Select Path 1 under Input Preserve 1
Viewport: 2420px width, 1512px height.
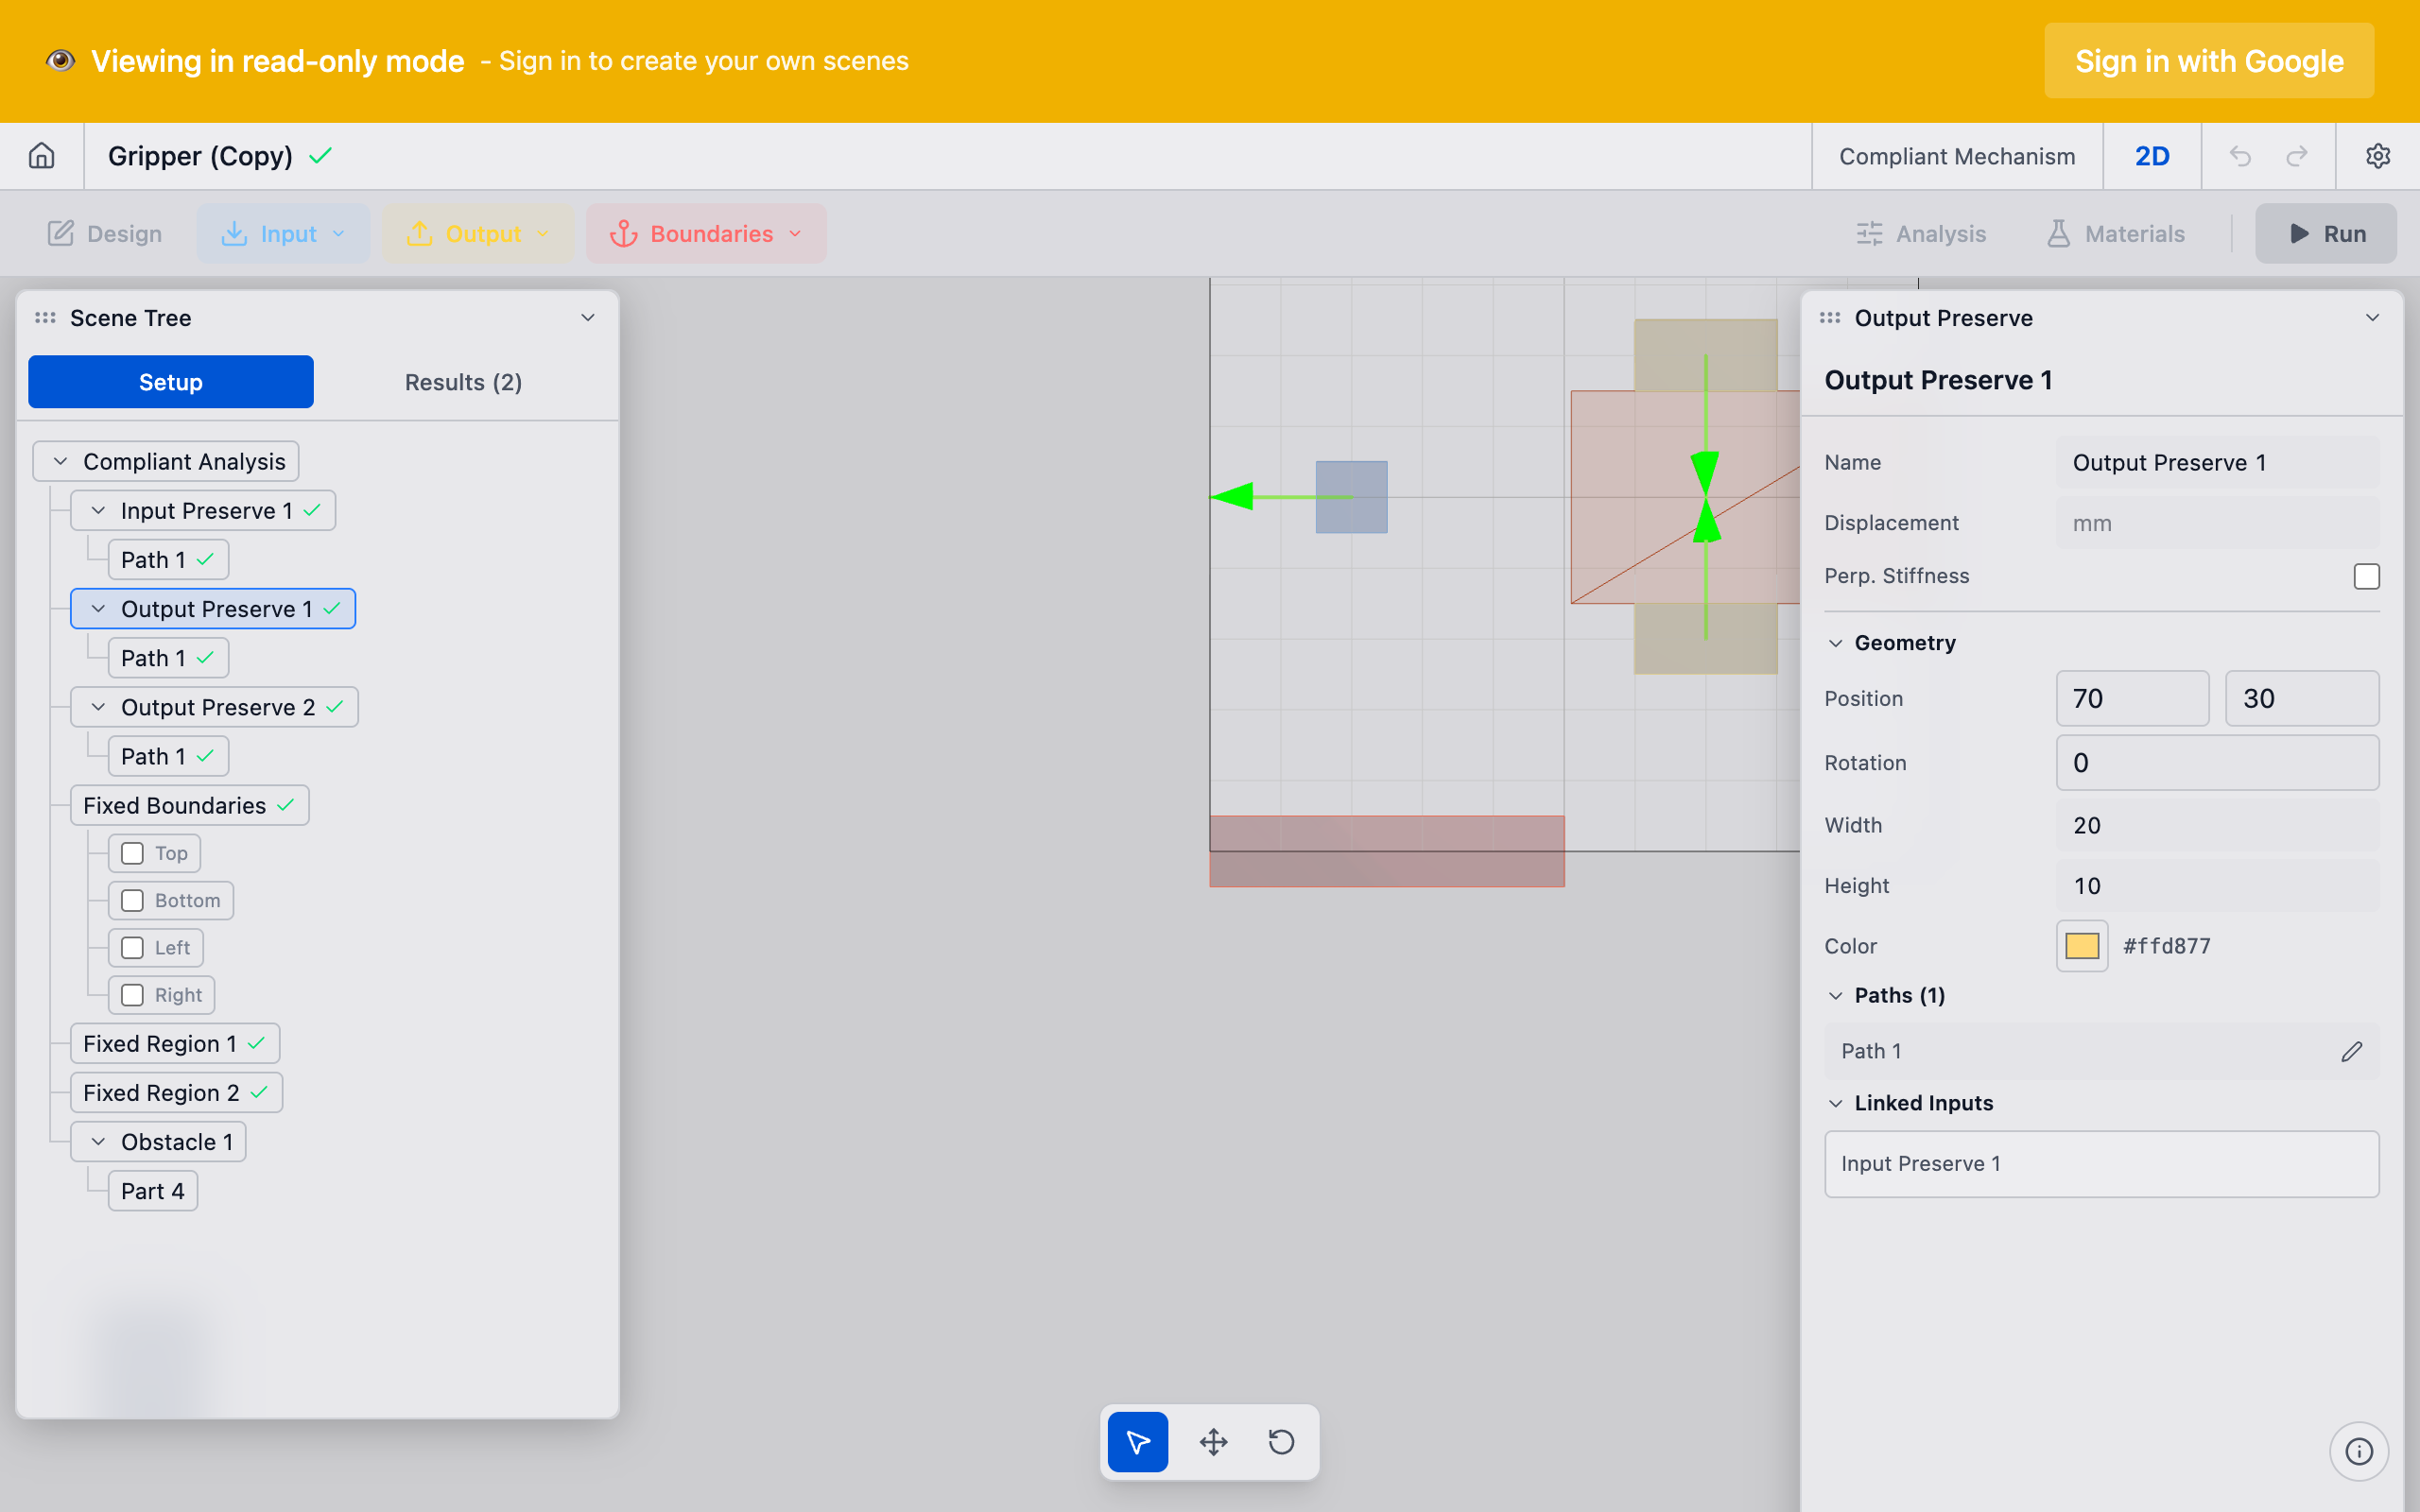pos(168,560)
